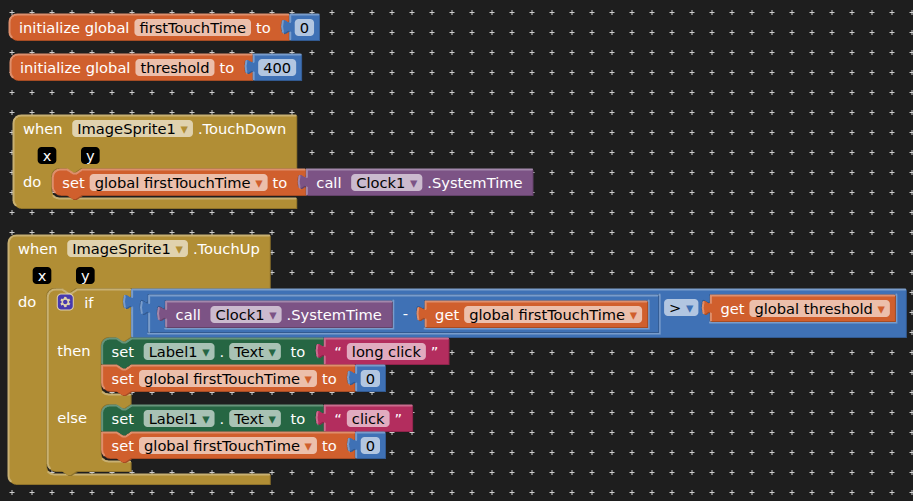Edit the "click" text string in else branch

[367, 419]
